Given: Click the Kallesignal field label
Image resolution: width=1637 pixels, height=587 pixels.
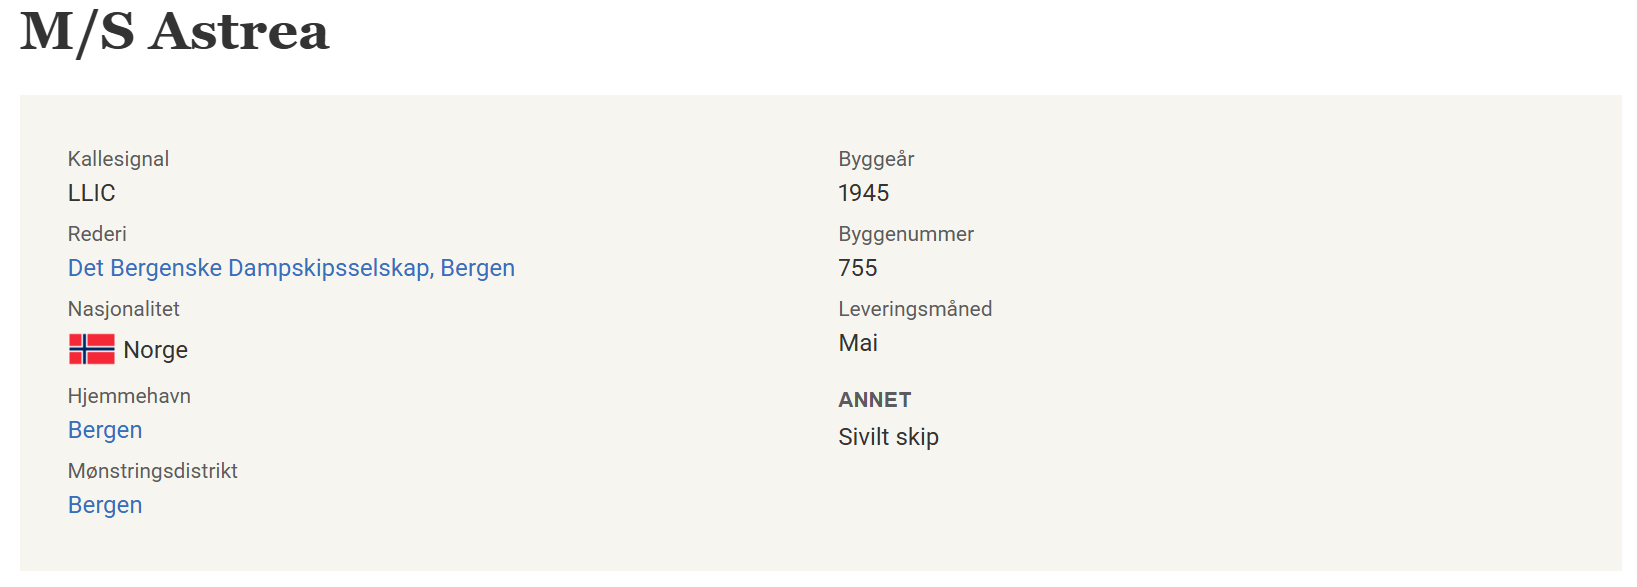Looking at the screenshot, I should (118, 159).
